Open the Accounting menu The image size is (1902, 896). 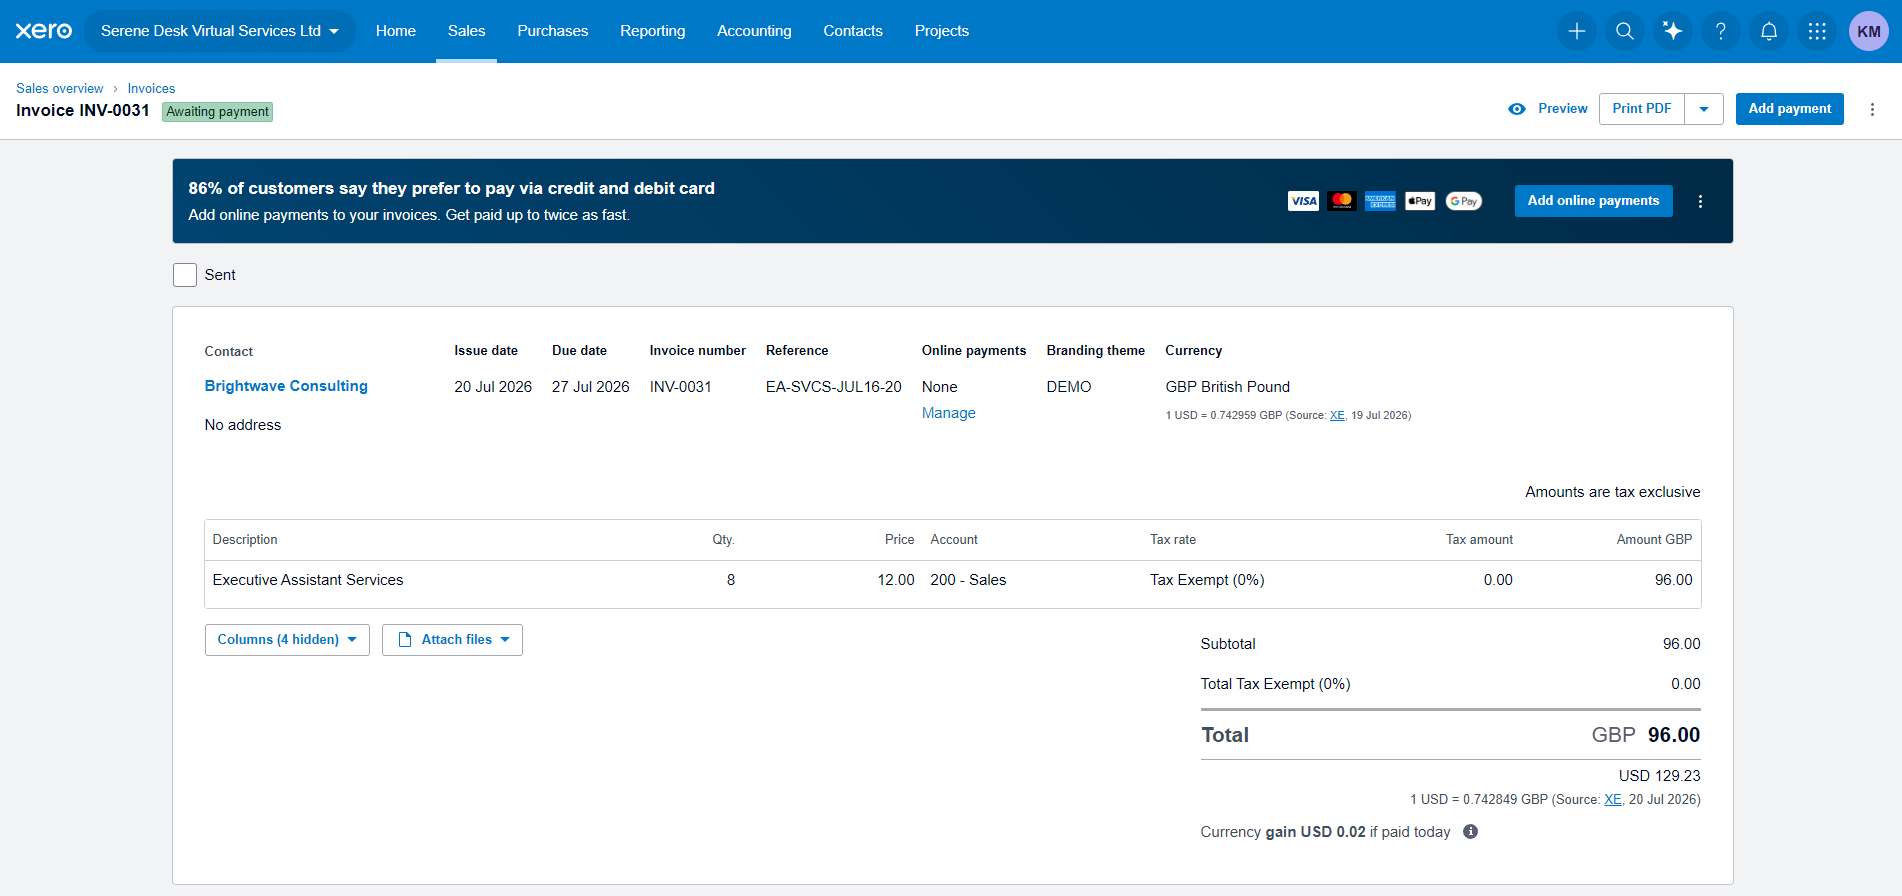pyautogui.click(x=754, y=31)
